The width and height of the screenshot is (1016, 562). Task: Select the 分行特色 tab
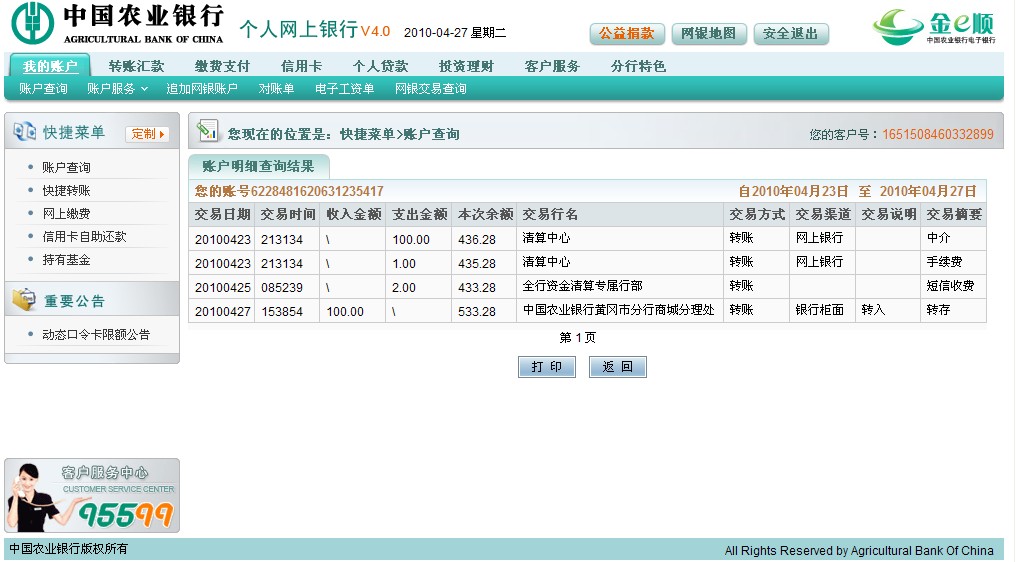(x=638, y=66)
